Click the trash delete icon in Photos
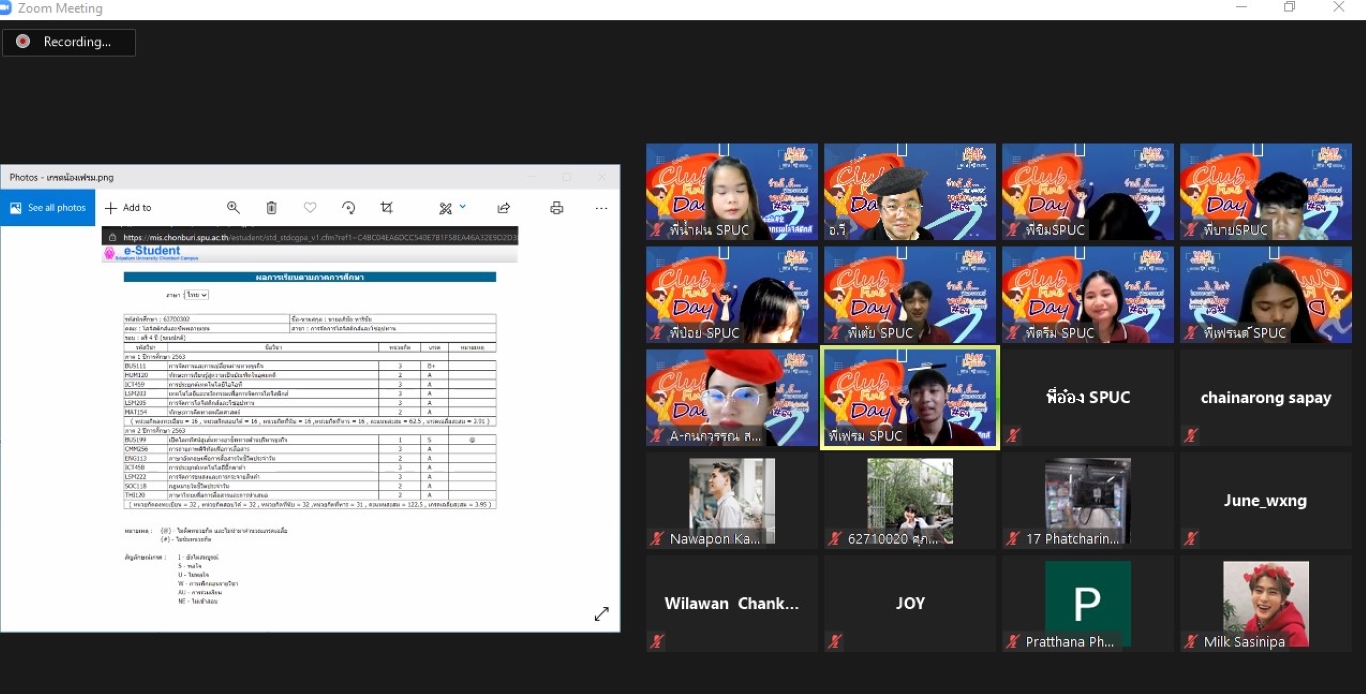 (271, 208)
